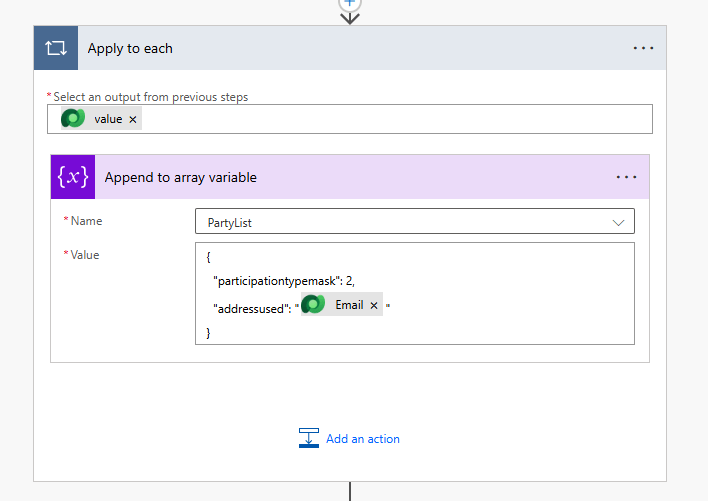708x501 pixels.
Task: Click the participationtypemask line in Value box
Action: (x=283, y=281)
